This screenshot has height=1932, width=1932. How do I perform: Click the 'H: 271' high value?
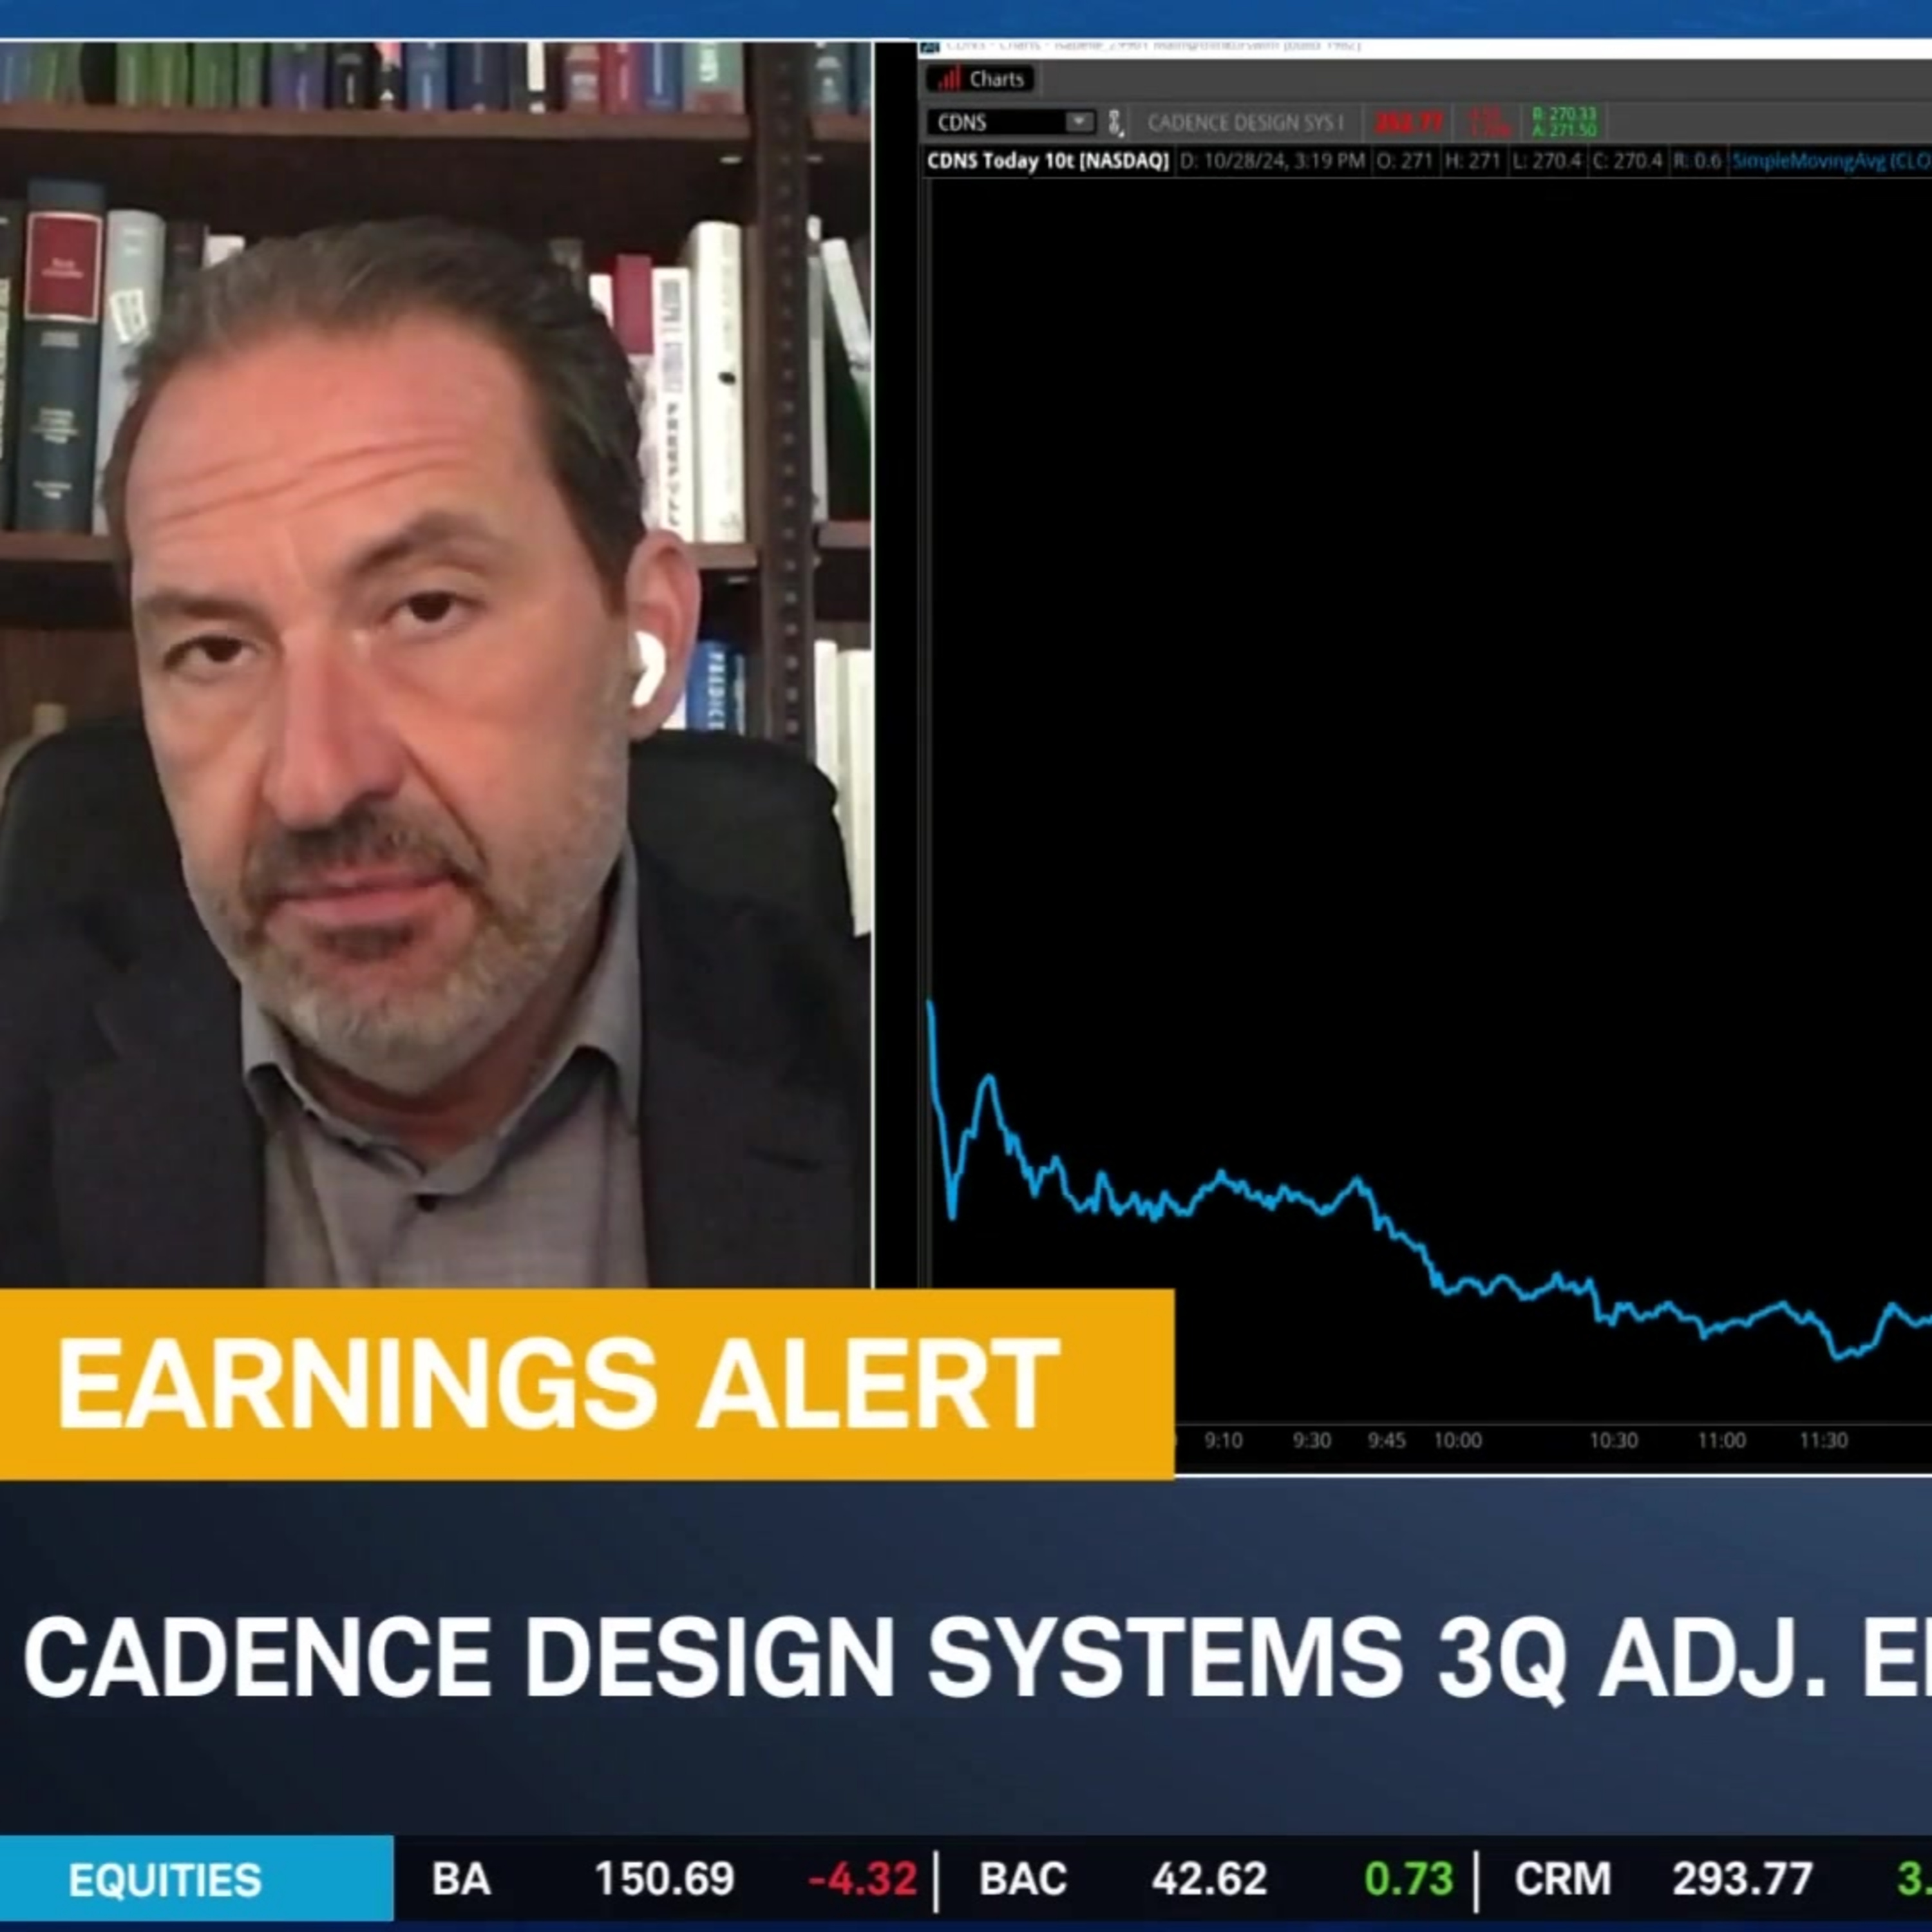point(1473,161)
